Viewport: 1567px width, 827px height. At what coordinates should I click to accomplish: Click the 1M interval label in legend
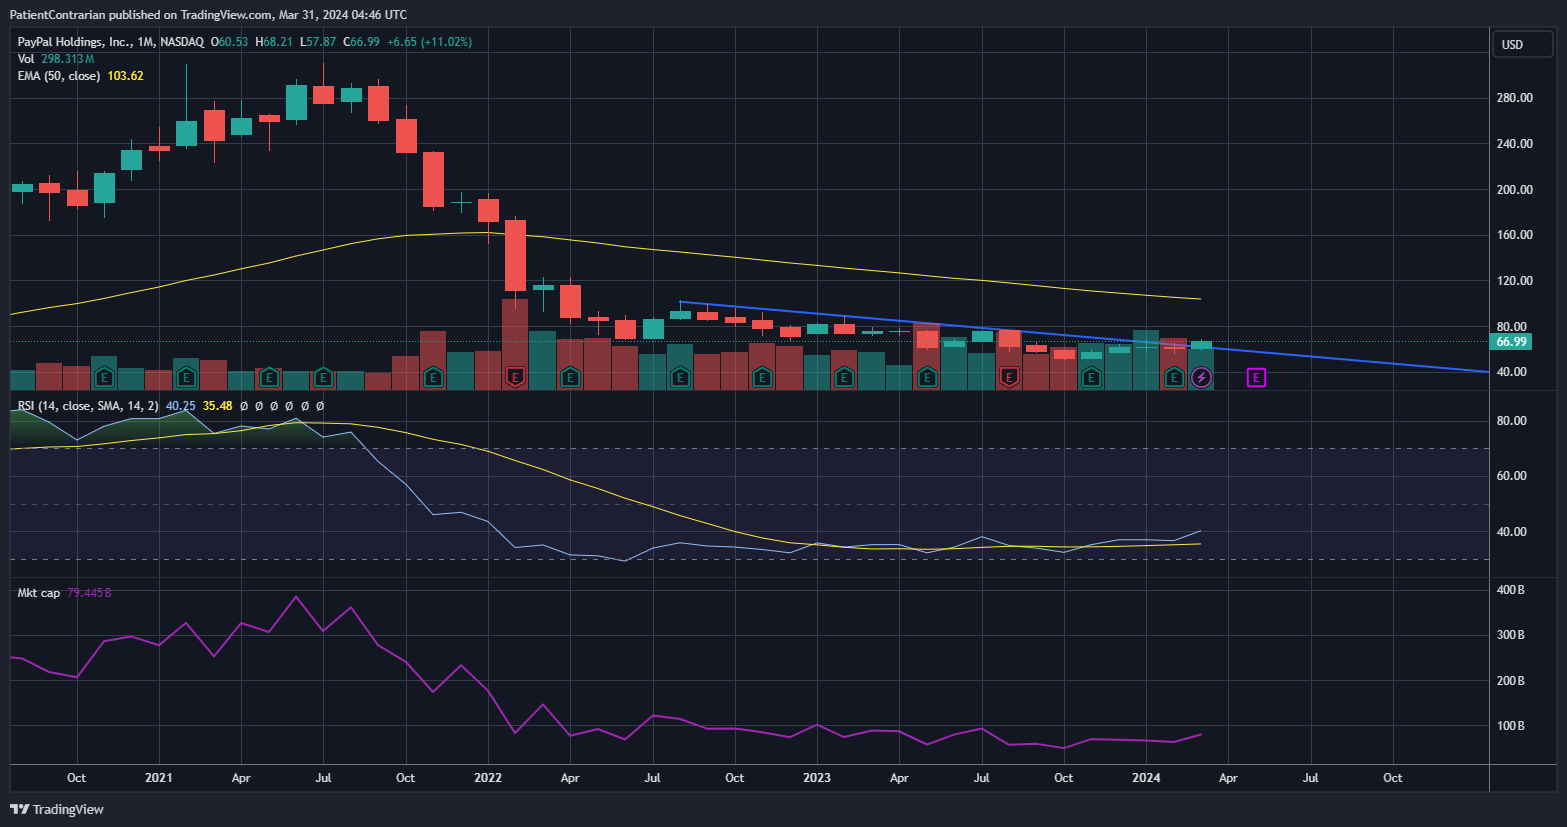[x=146, y=42]
